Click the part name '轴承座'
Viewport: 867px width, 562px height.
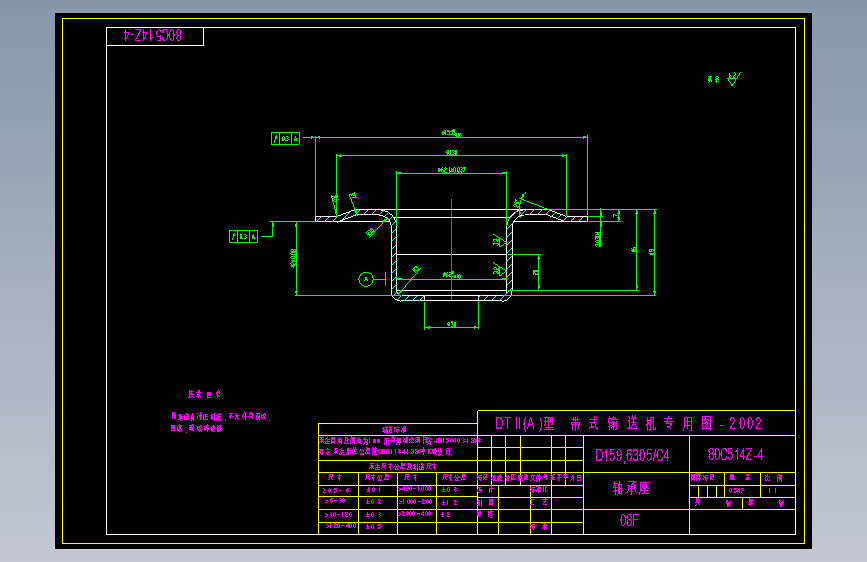click(x=631, y=488)
